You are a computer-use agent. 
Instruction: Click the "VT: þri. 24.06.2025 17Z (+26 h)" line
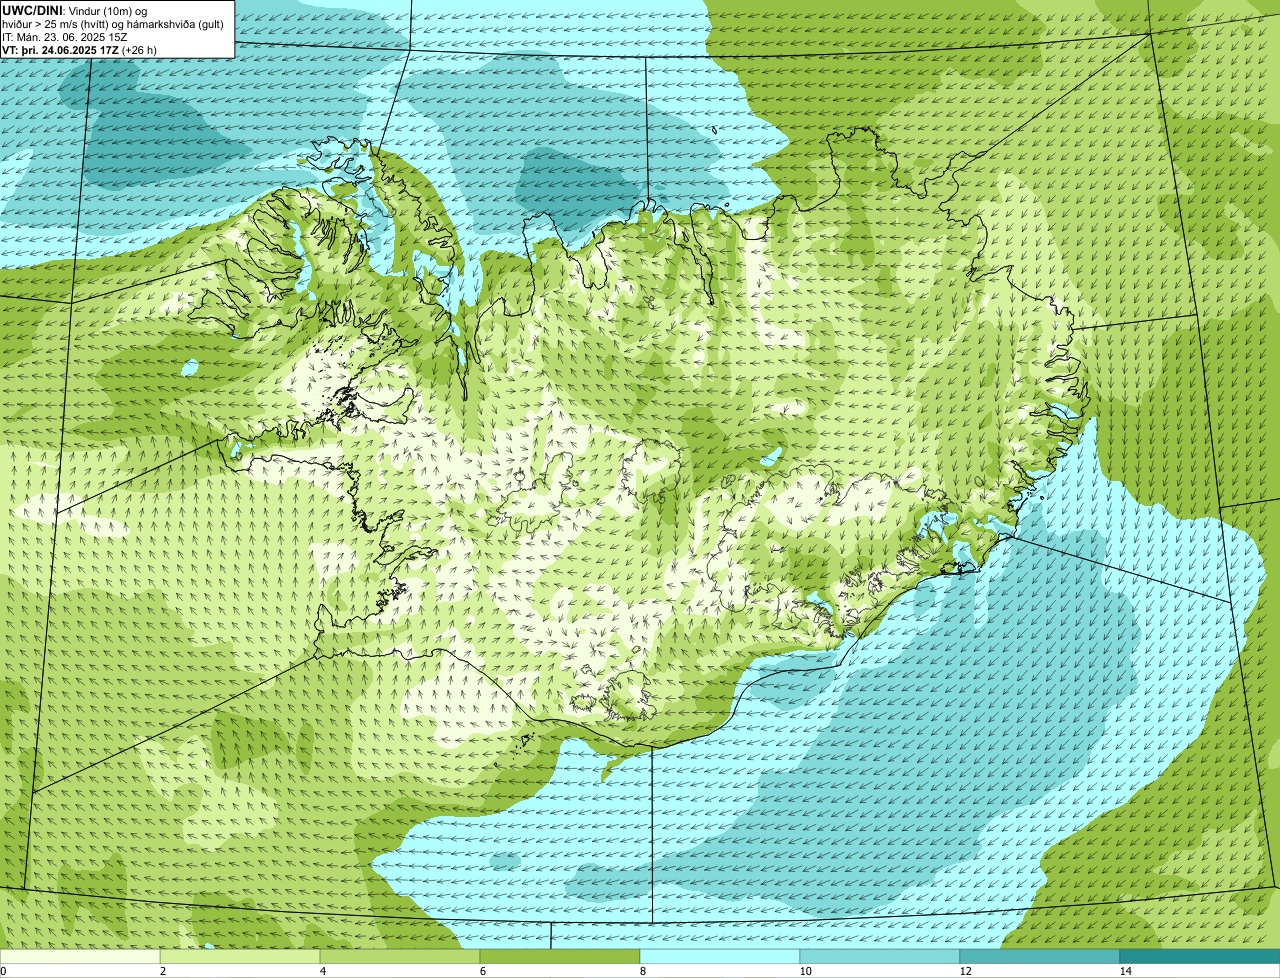tap(80, 49)
